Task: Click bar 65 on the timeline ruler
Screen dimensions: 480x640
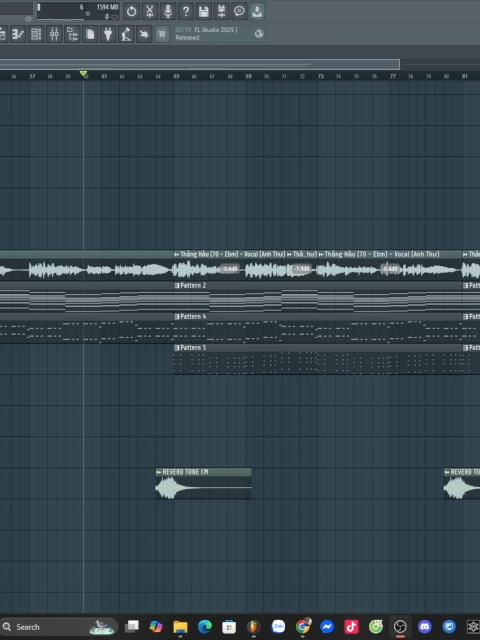Action: [x=176, y=76]
